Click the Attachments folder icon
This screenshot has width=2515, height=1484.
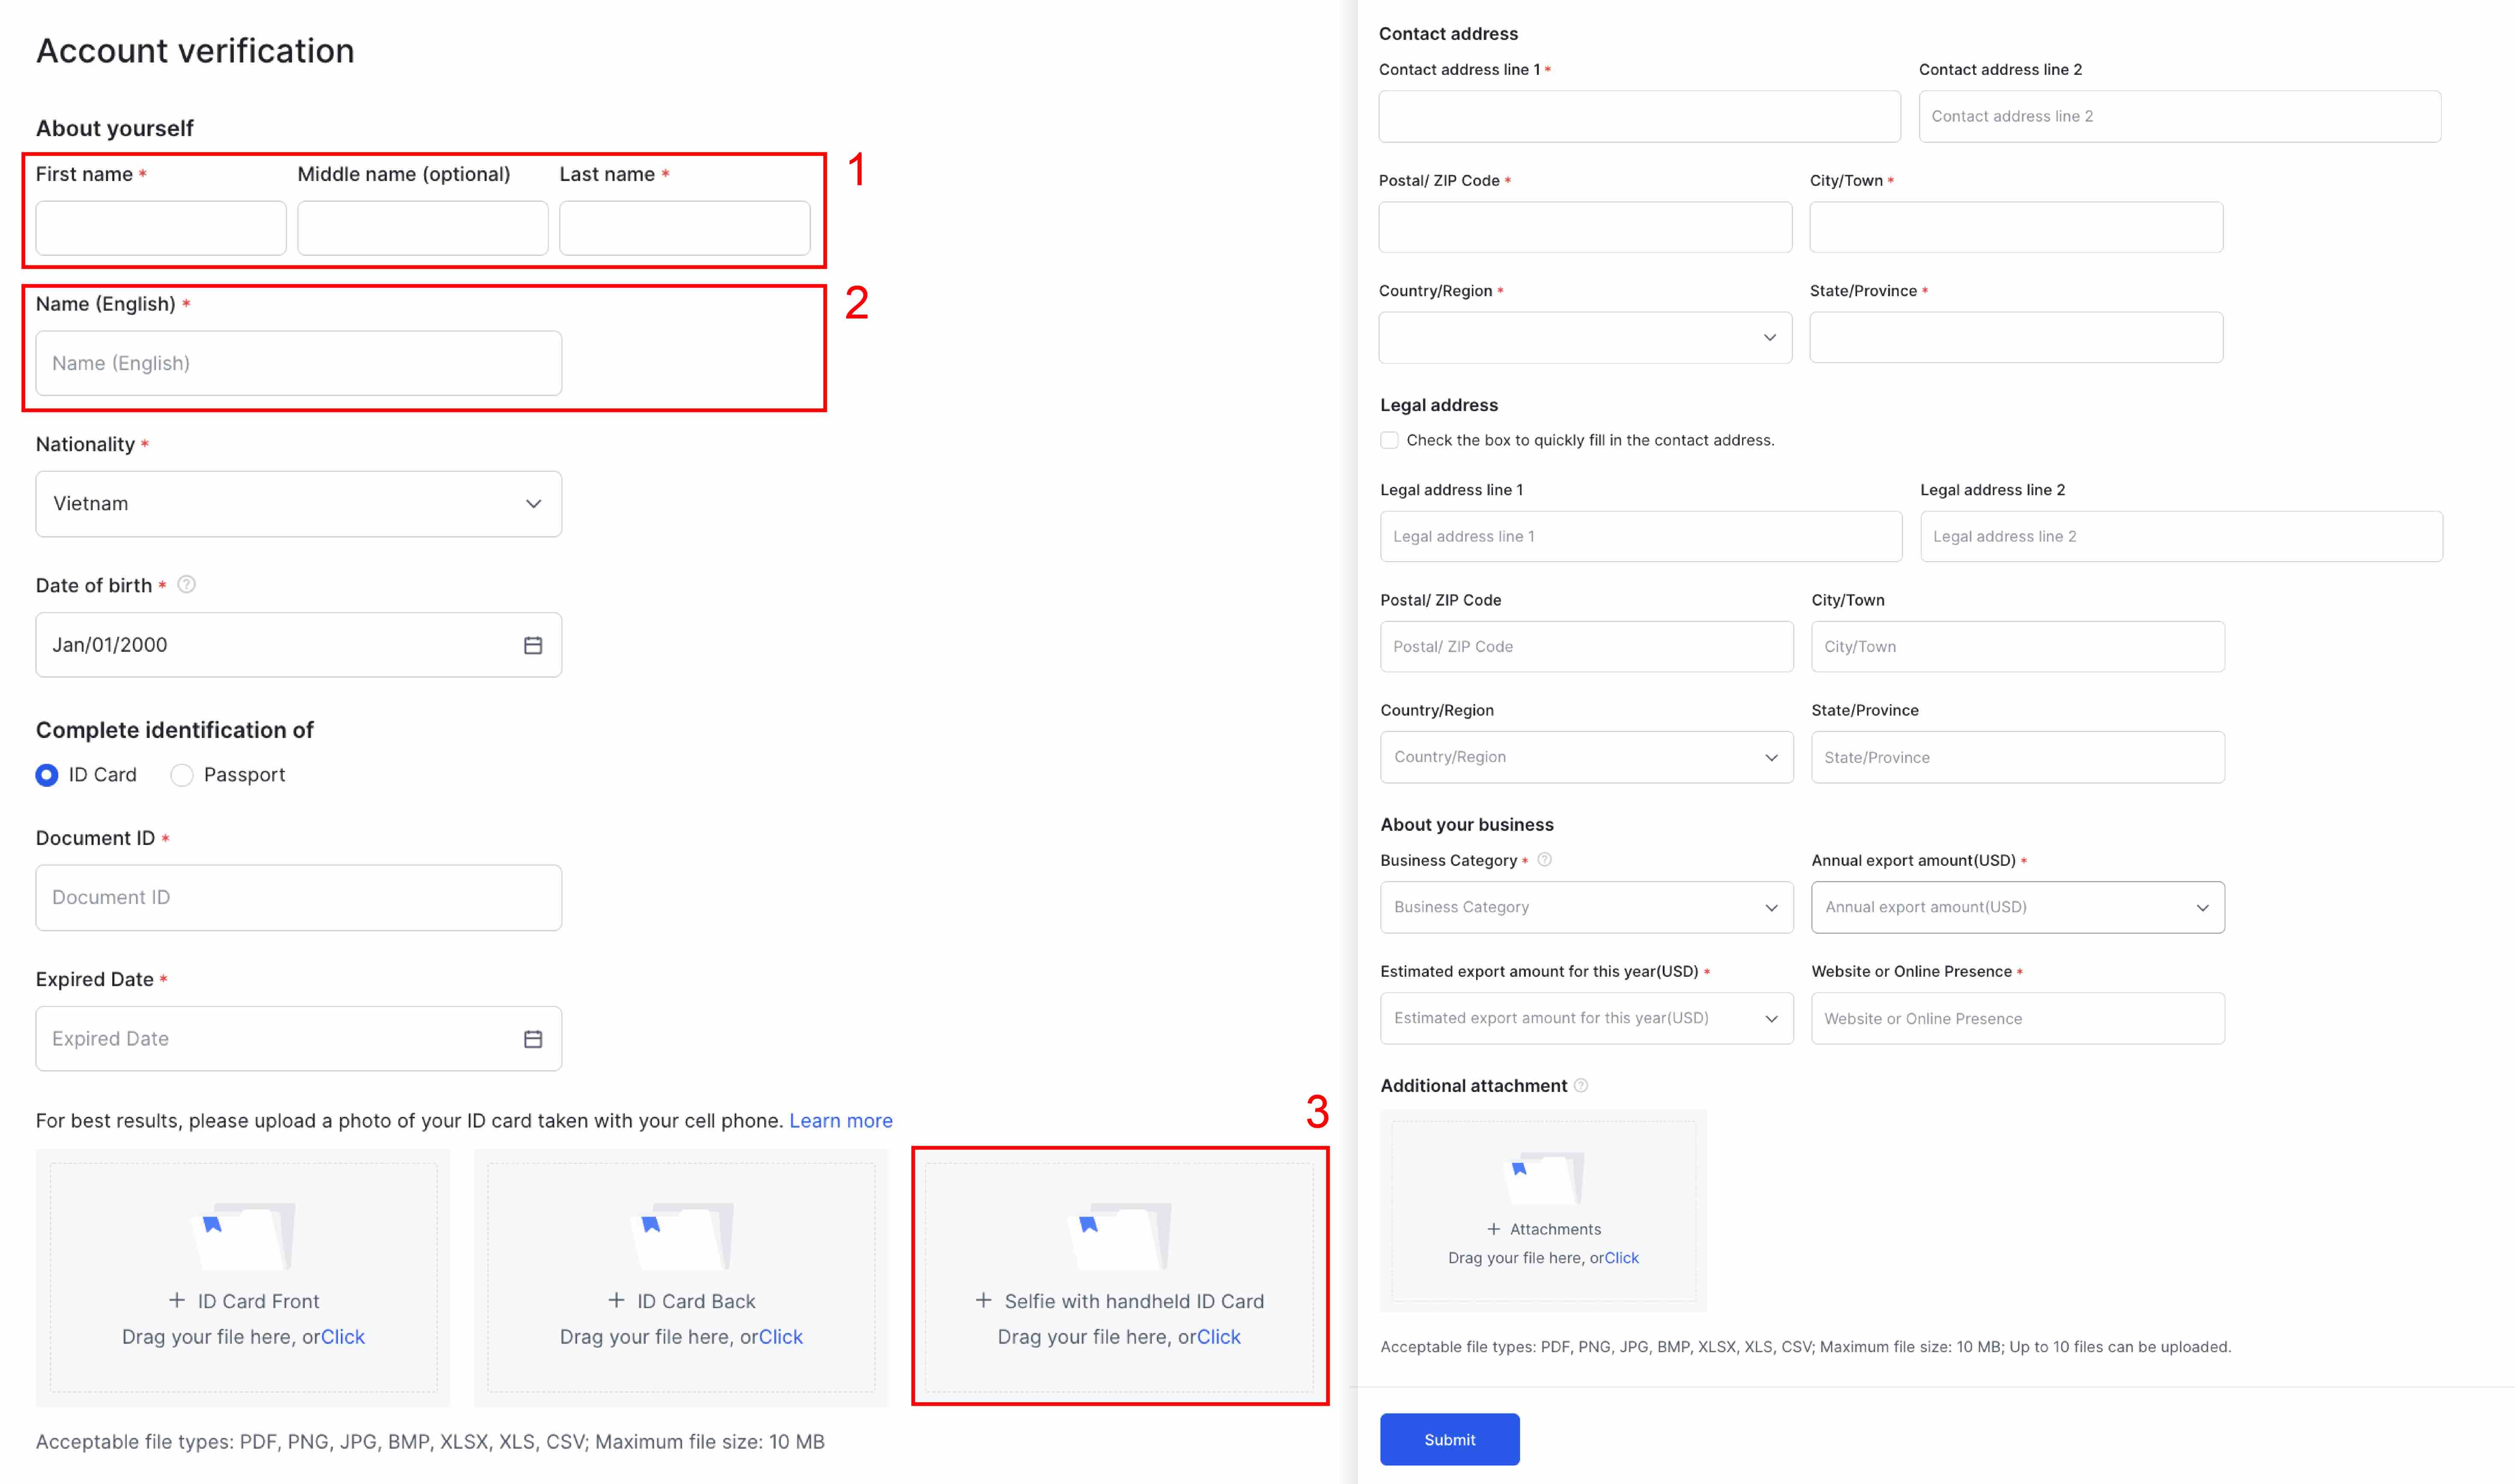coord(1544,1178)
